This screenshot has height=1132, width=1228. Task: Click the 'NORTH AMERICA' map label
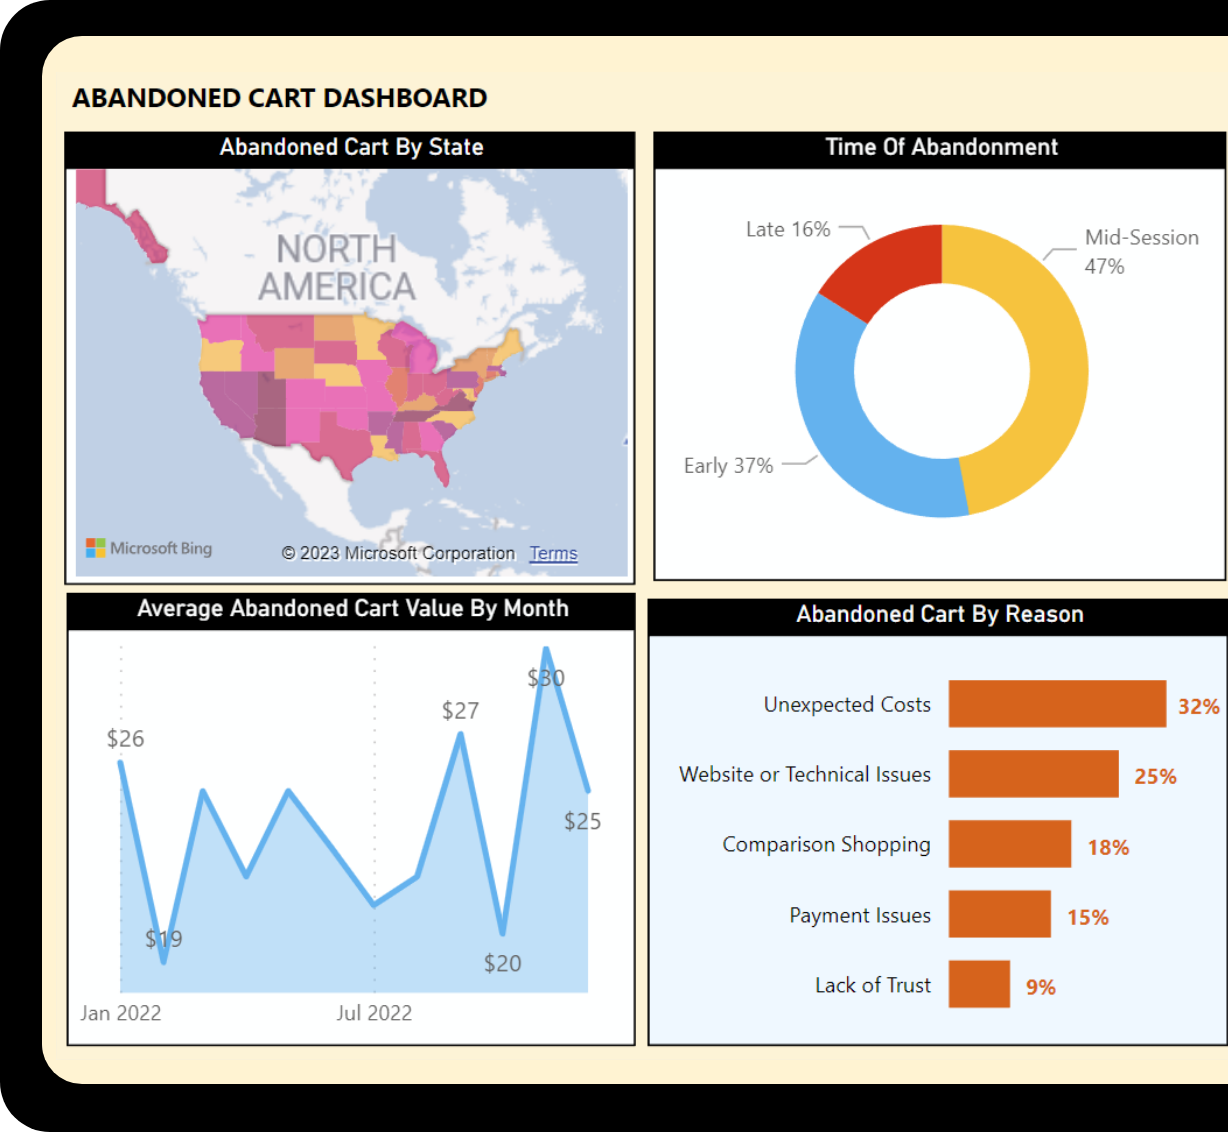coord(337,267)
